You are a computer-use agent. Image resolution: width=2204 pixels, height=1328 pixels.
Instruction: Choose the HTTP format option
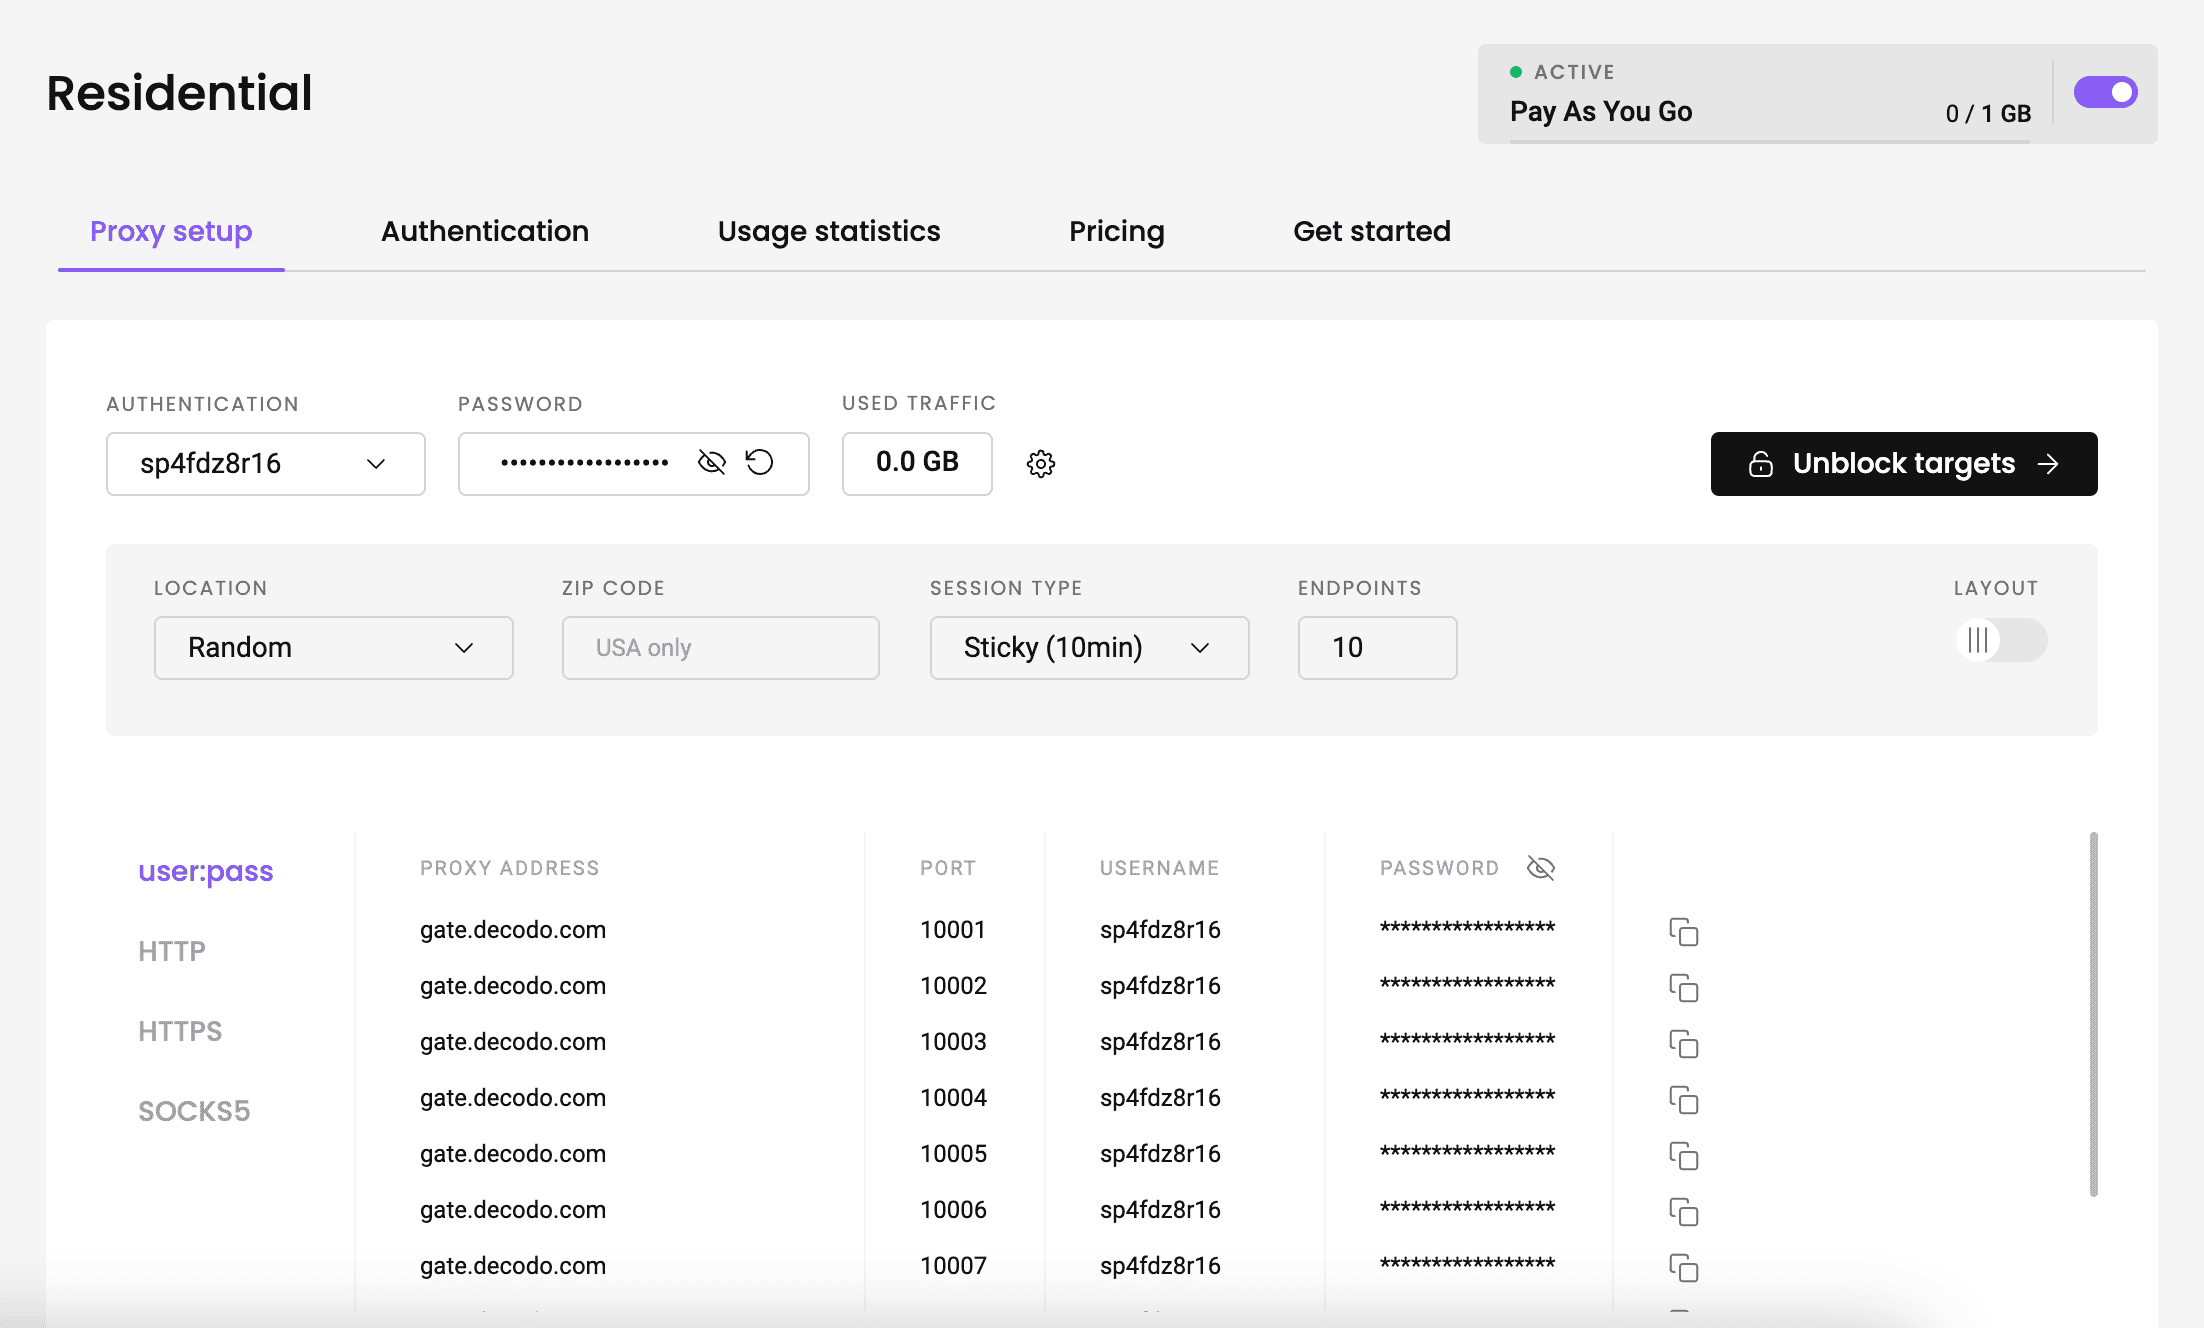(172, 951)
